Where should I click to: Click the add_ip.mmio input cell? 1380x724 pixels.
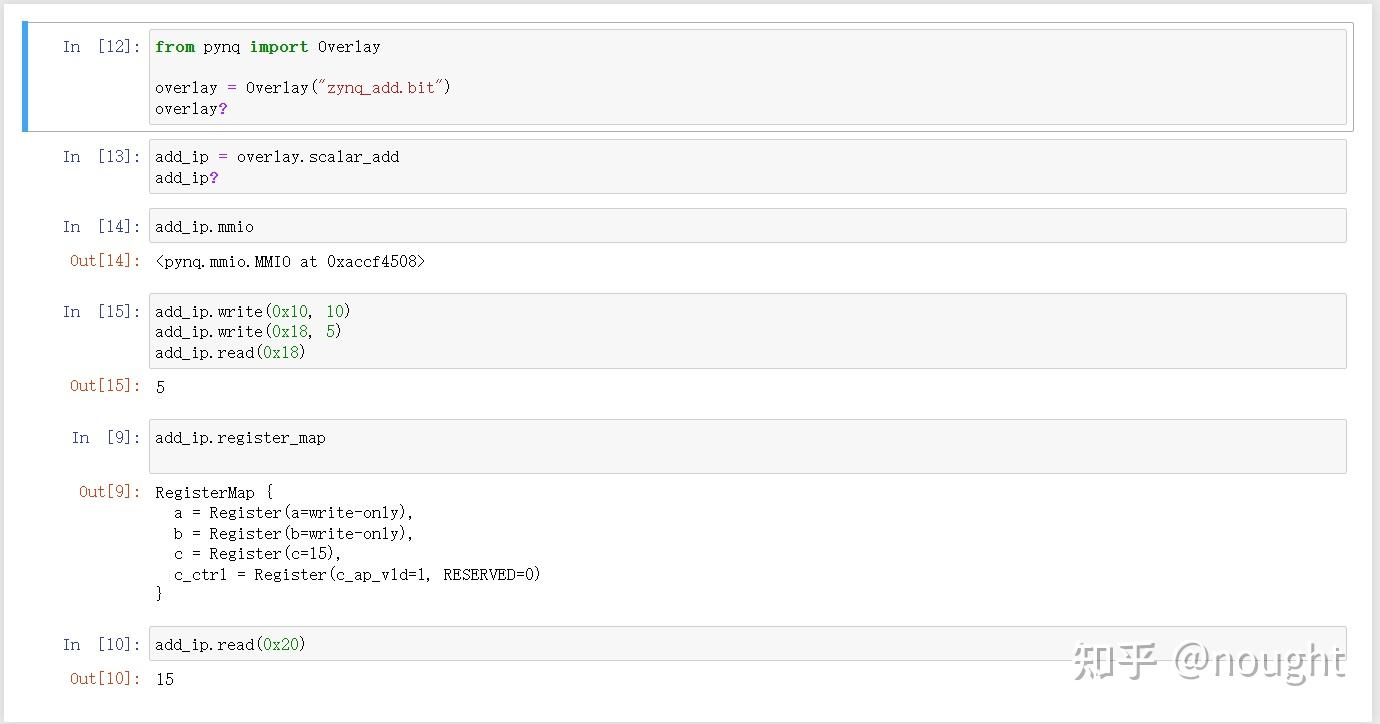pyautogui.click(x=747, y=226)
